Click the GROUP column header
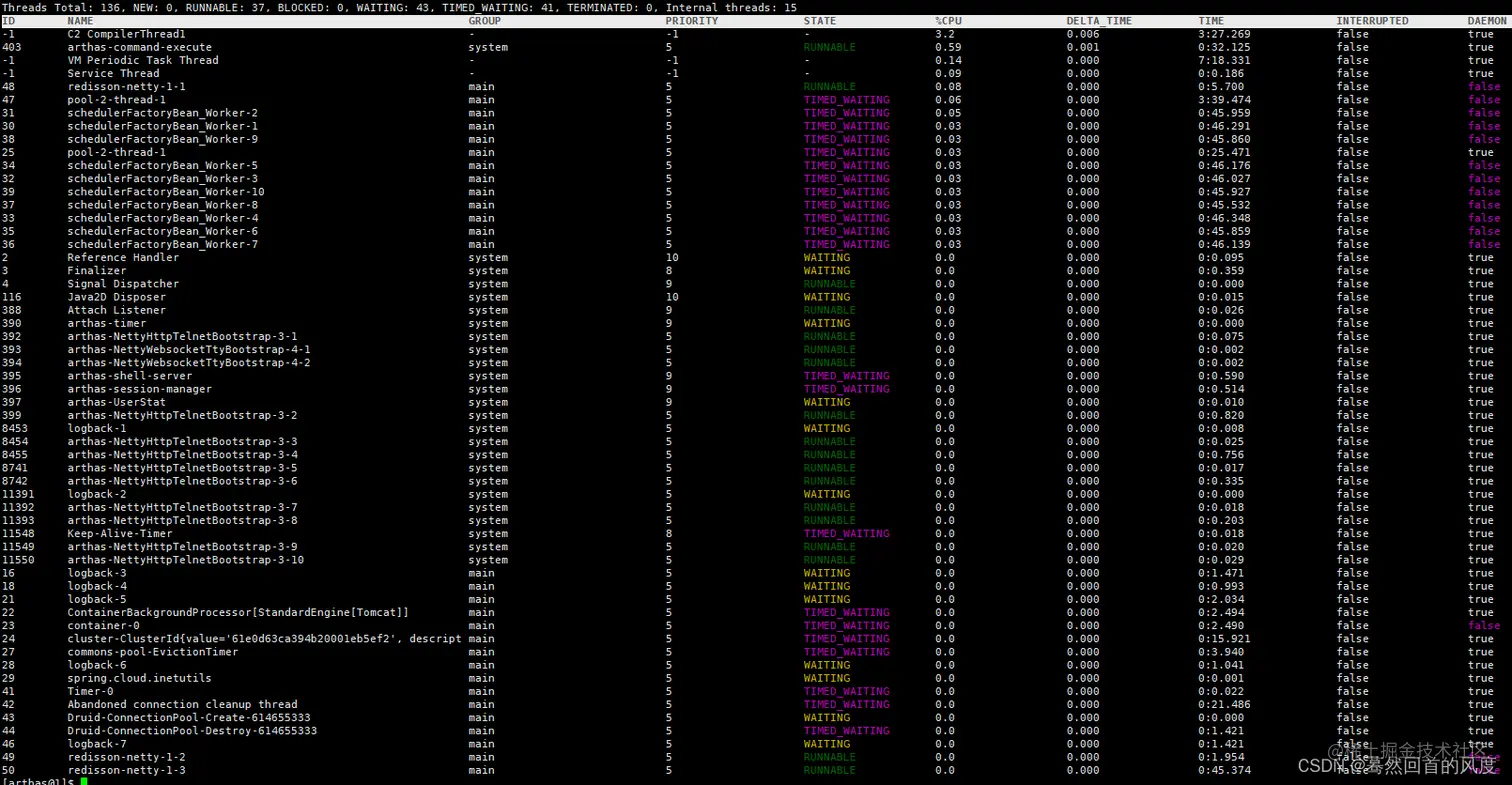 pyautogui.click(x=485, y=21)
